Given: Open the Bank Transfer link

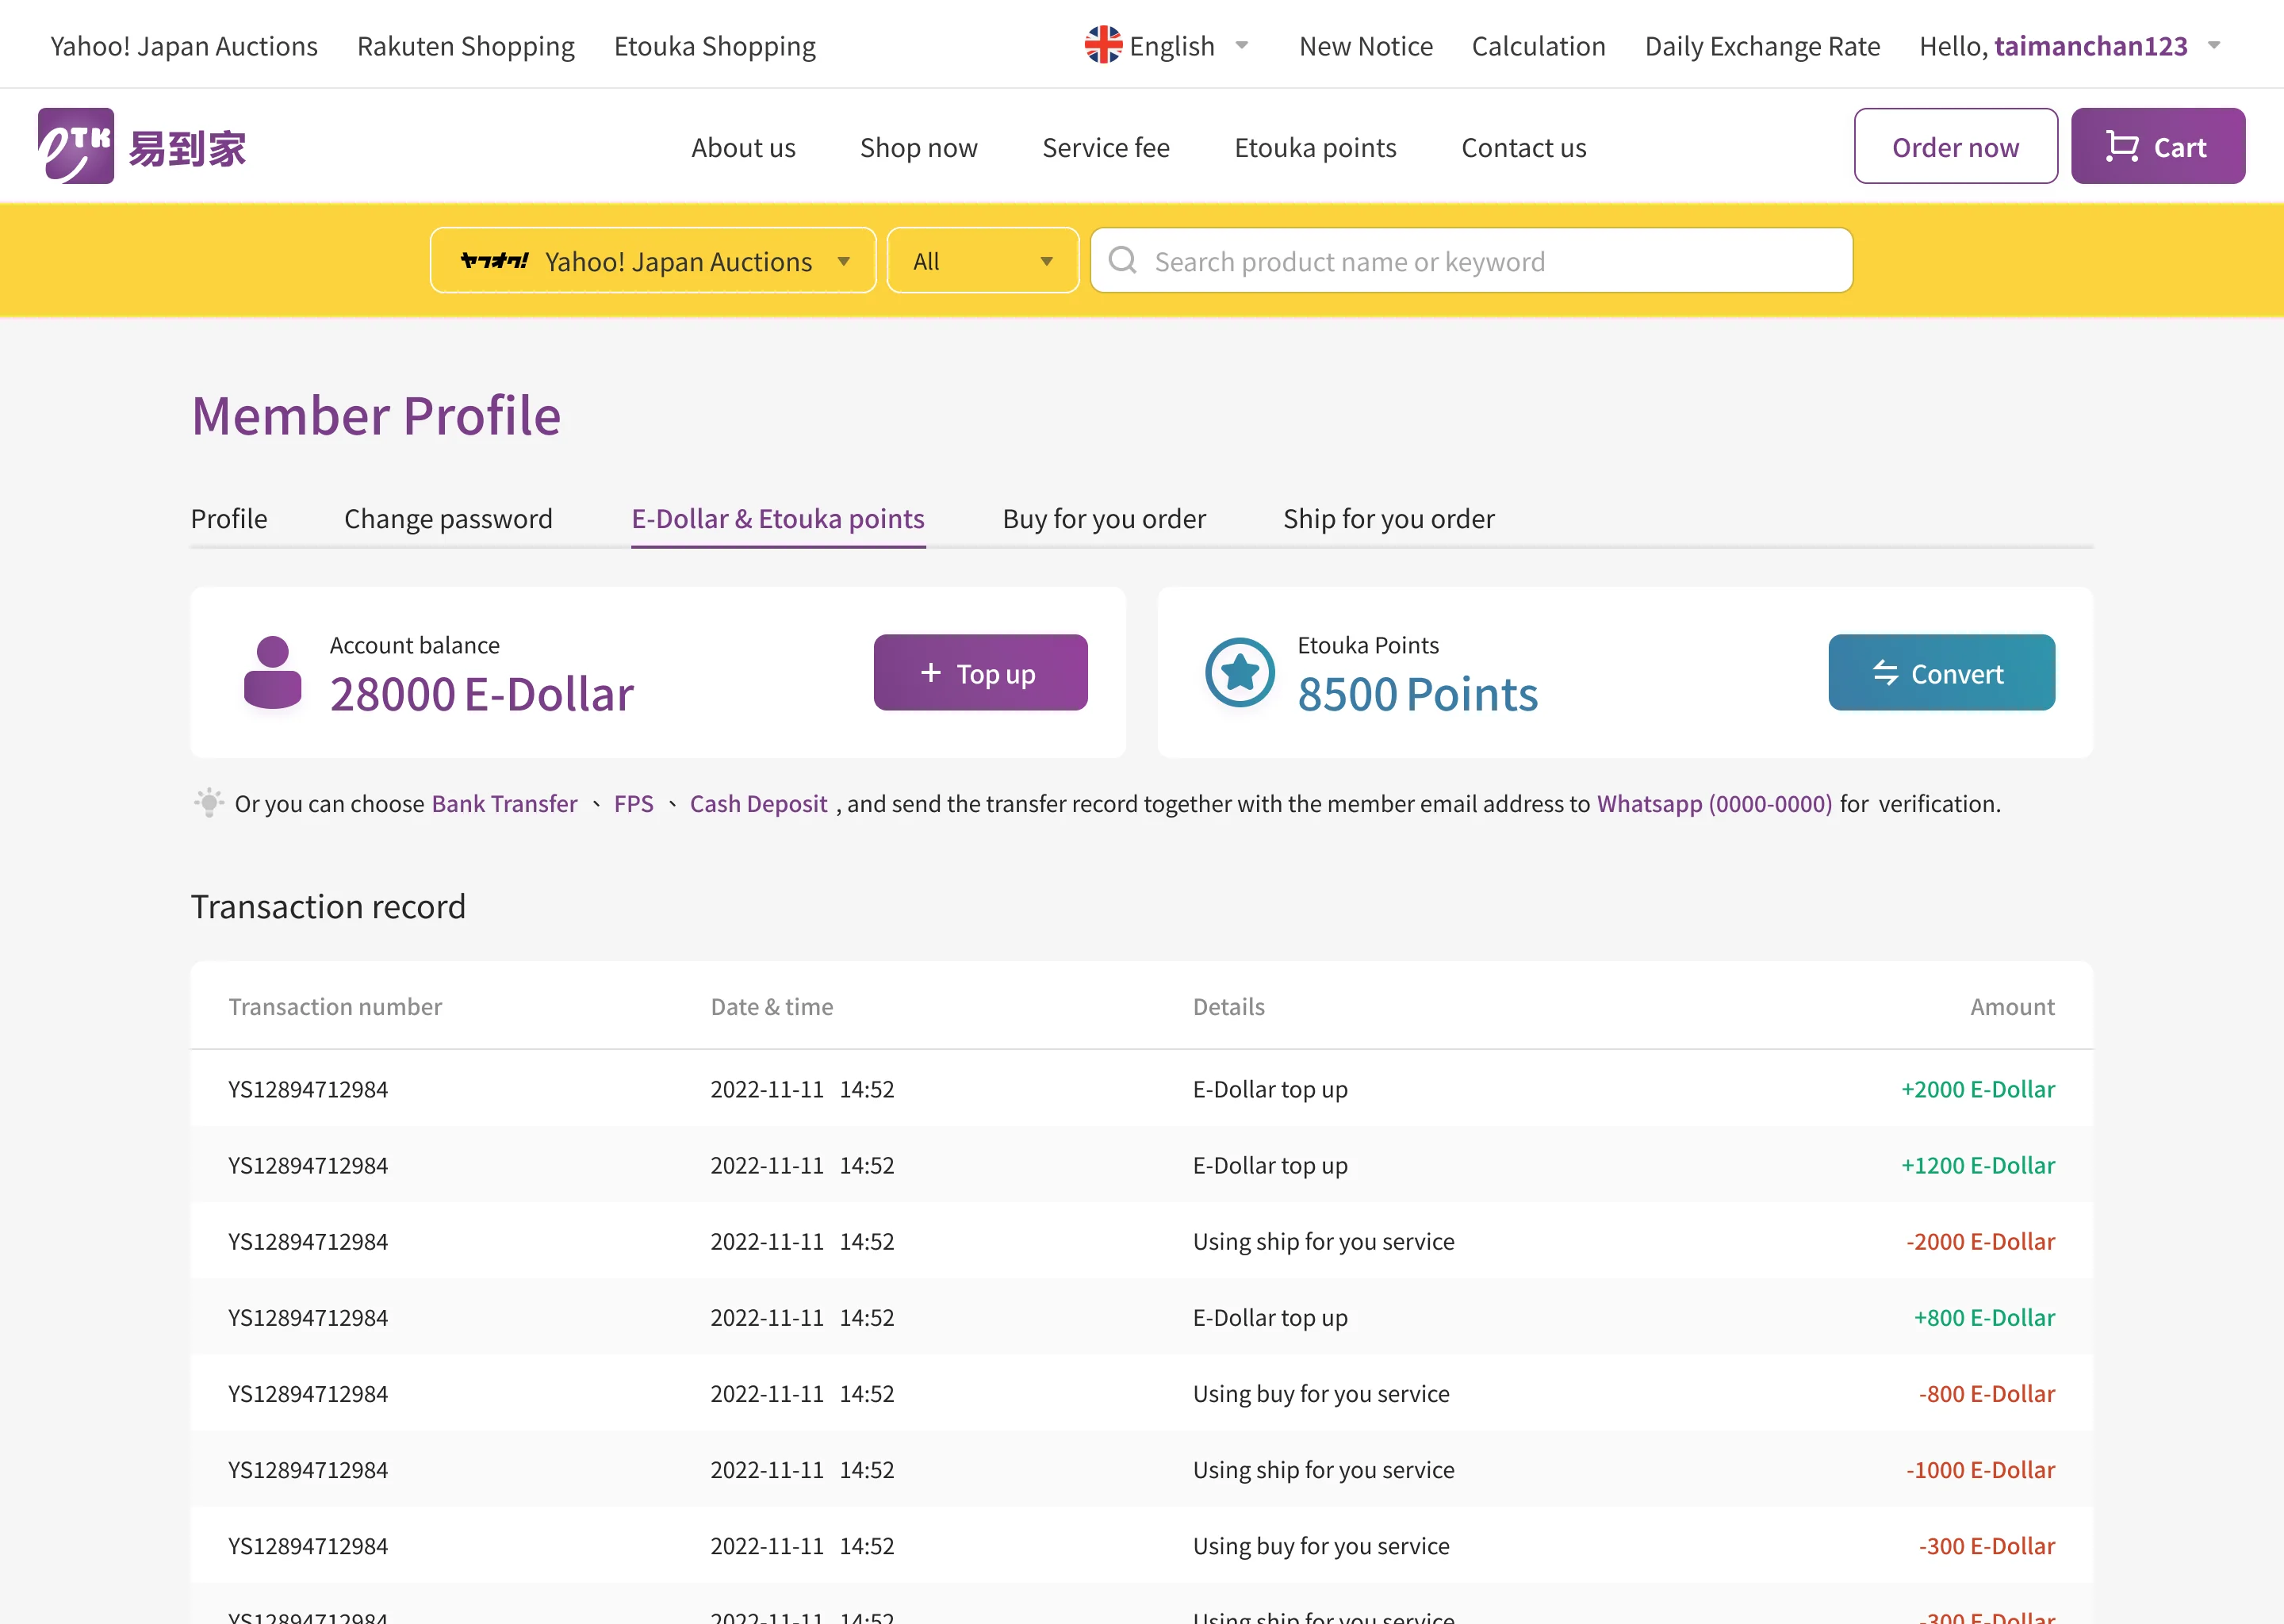Looking at the screenshot, I should point(504,803).
